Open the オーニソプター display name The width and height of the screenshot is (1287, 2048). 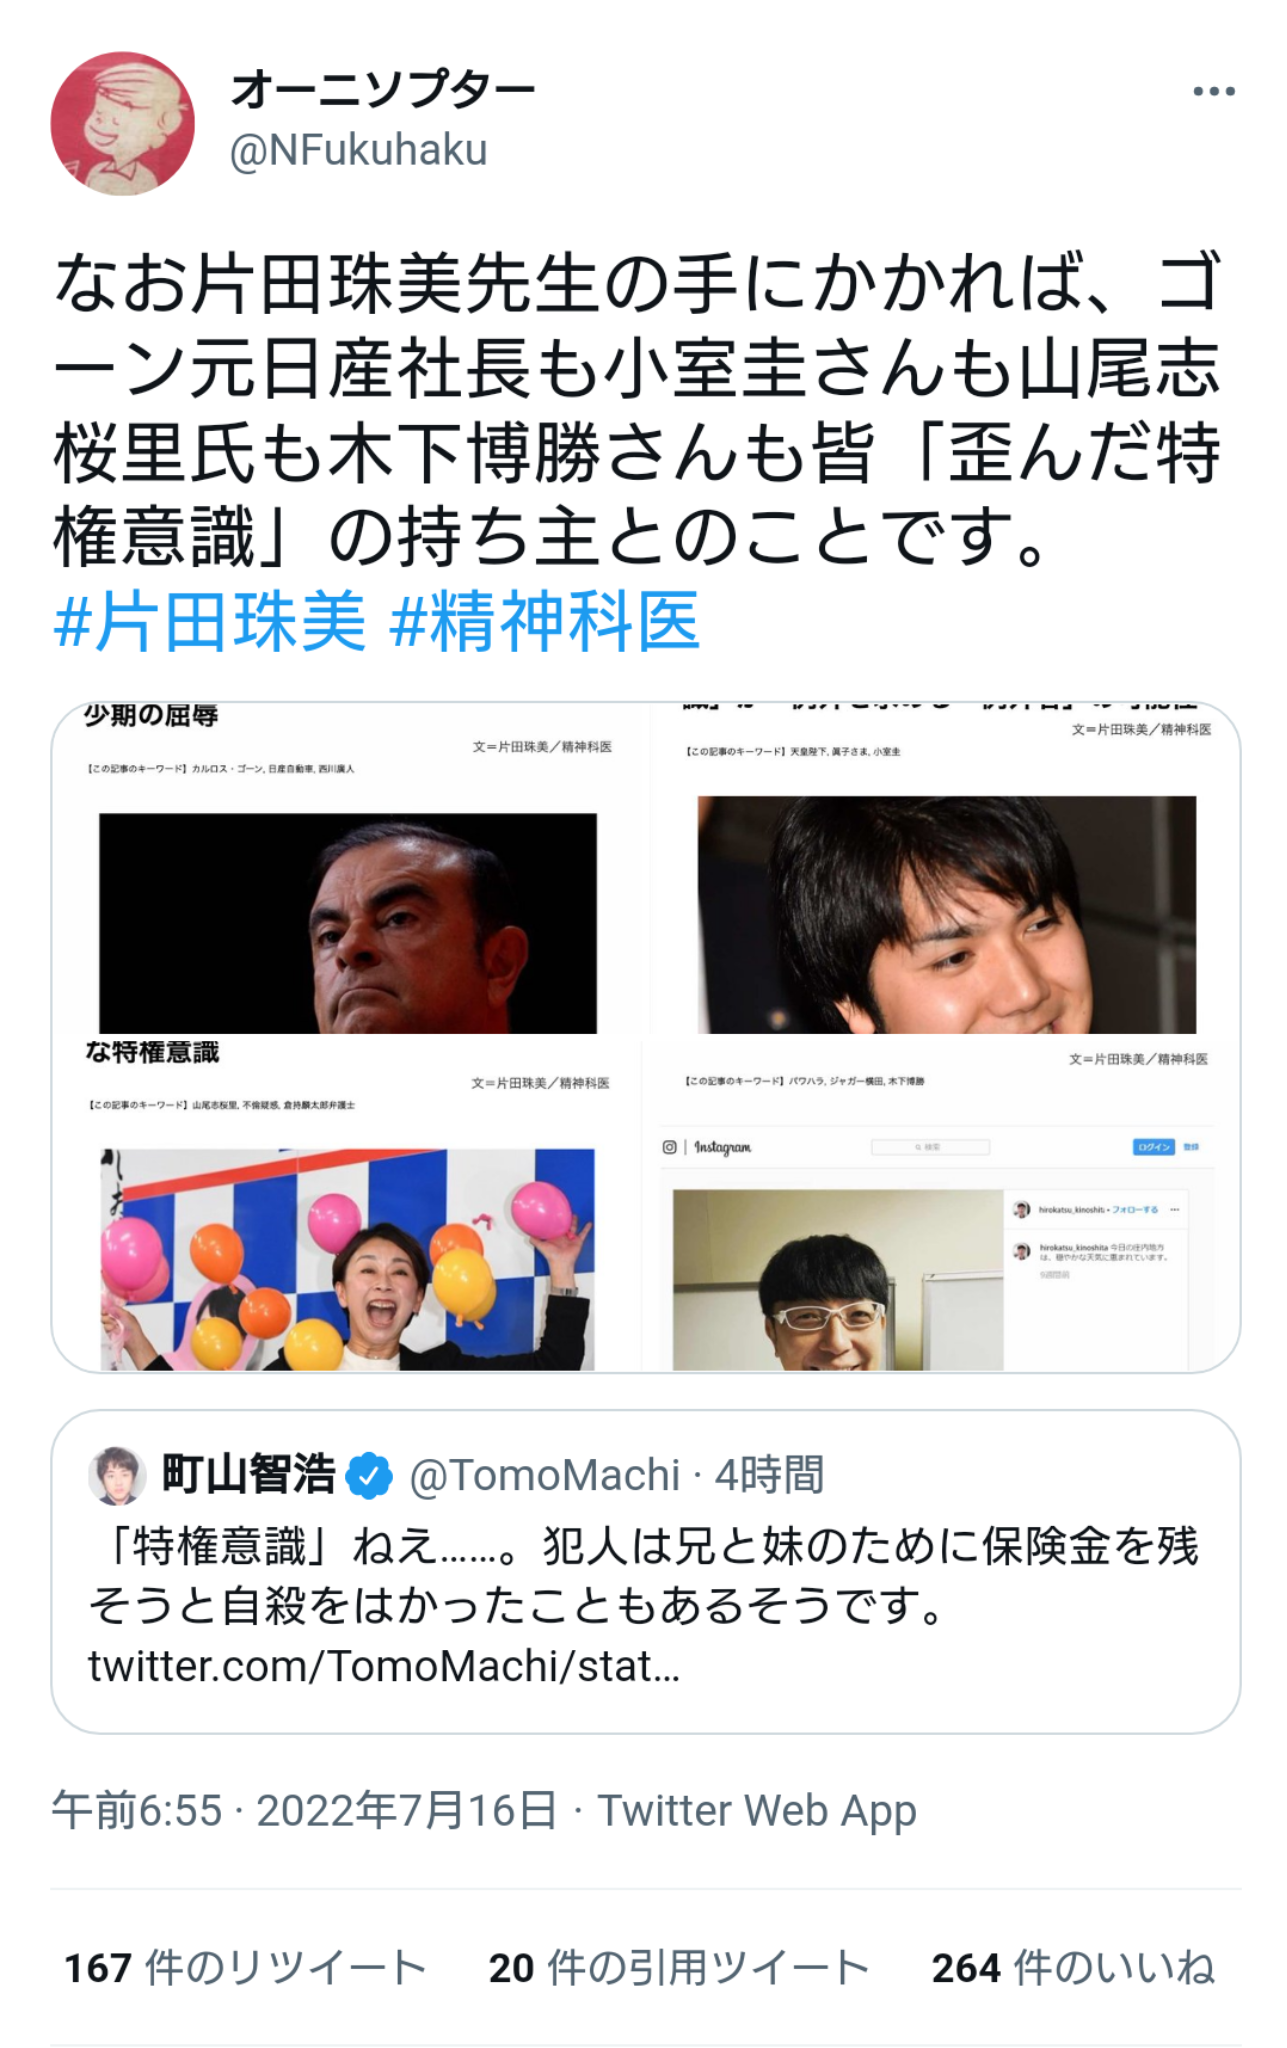point(383,91)
